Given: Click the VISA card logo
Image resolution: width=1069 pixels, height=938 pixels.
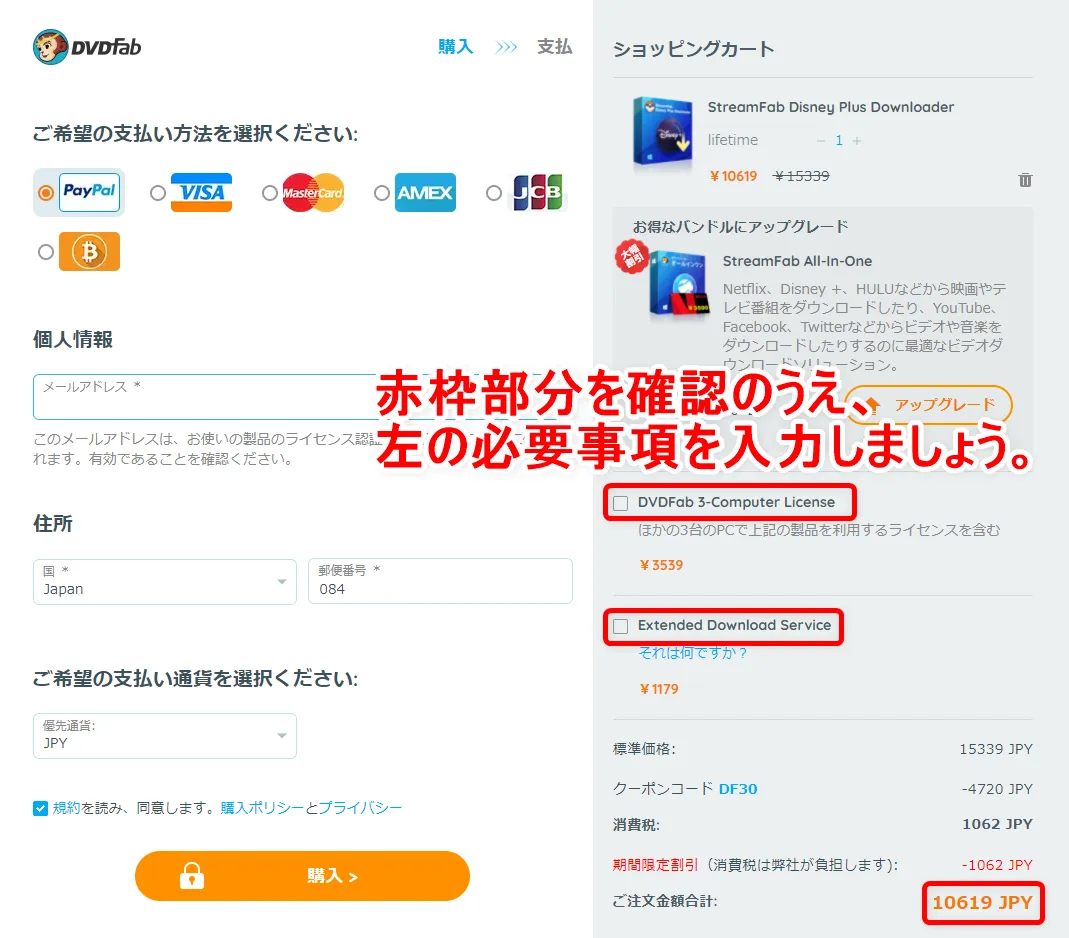Looking at the screenshot, I should pyautogui.click(x=201, y=192).
